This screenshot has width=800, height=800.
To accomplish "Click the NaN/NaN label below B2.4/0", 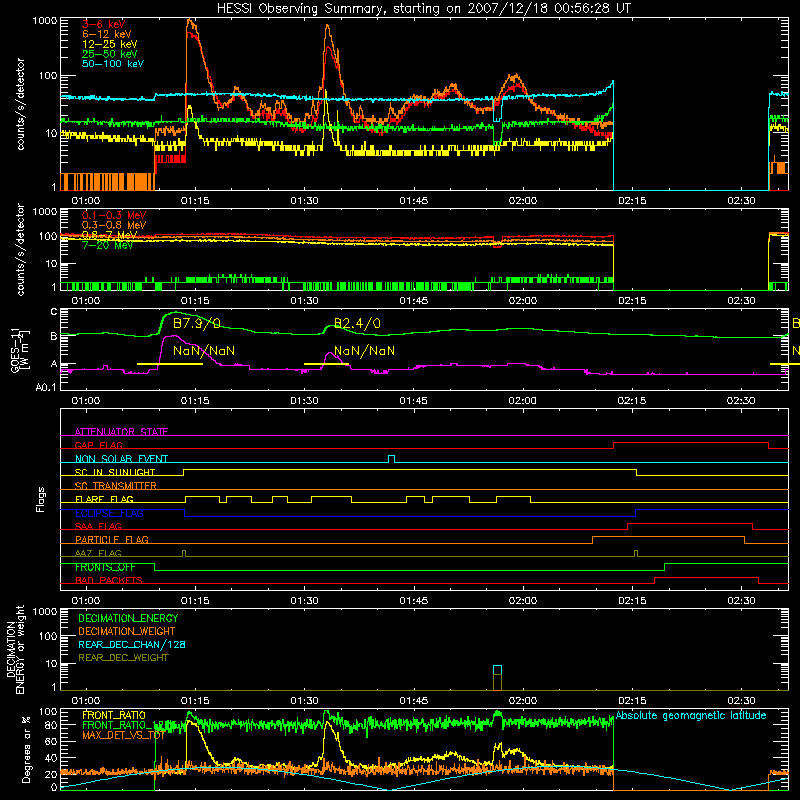I will (x=364, y=351).
